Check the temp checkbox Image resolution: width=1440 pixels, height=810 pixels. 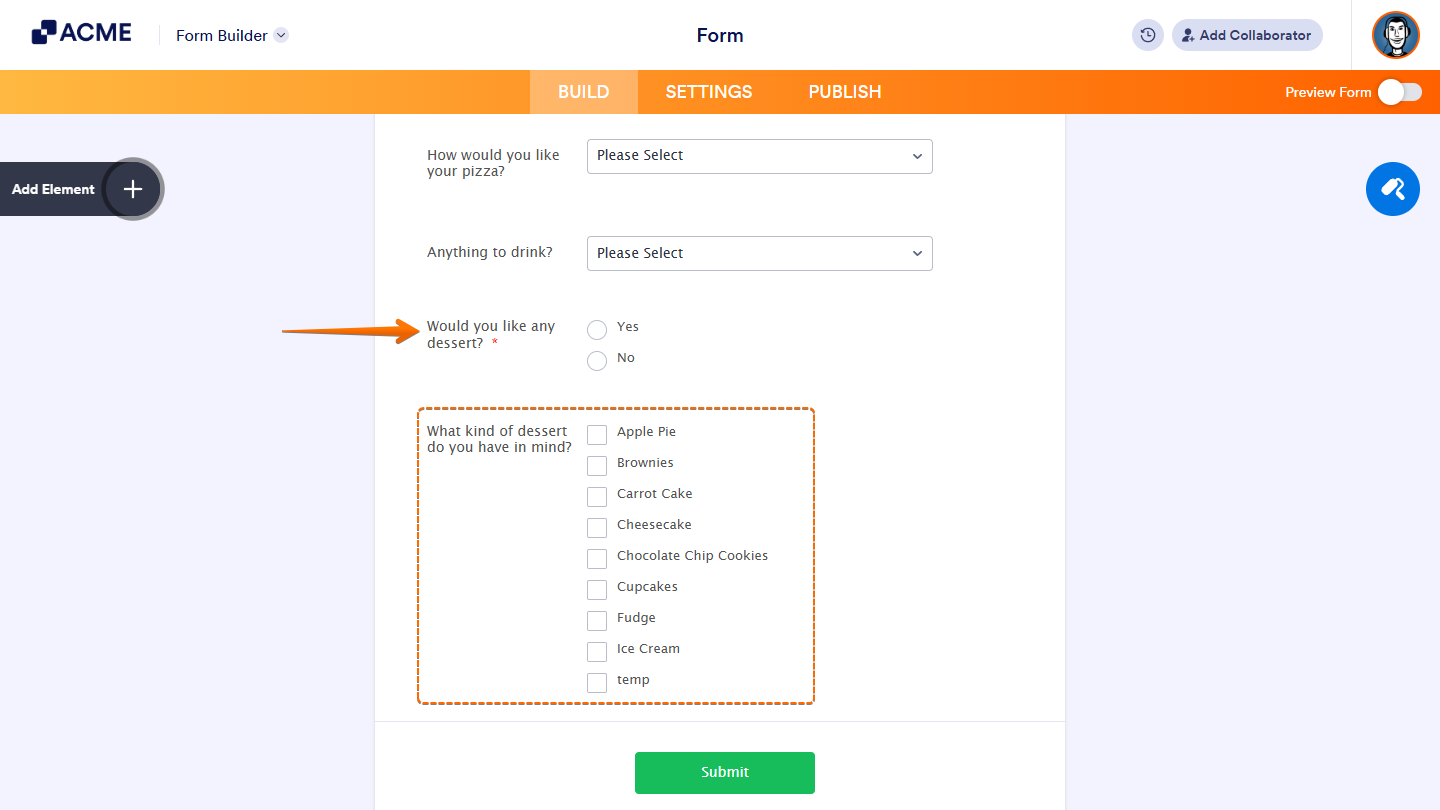tap(597, 682)
